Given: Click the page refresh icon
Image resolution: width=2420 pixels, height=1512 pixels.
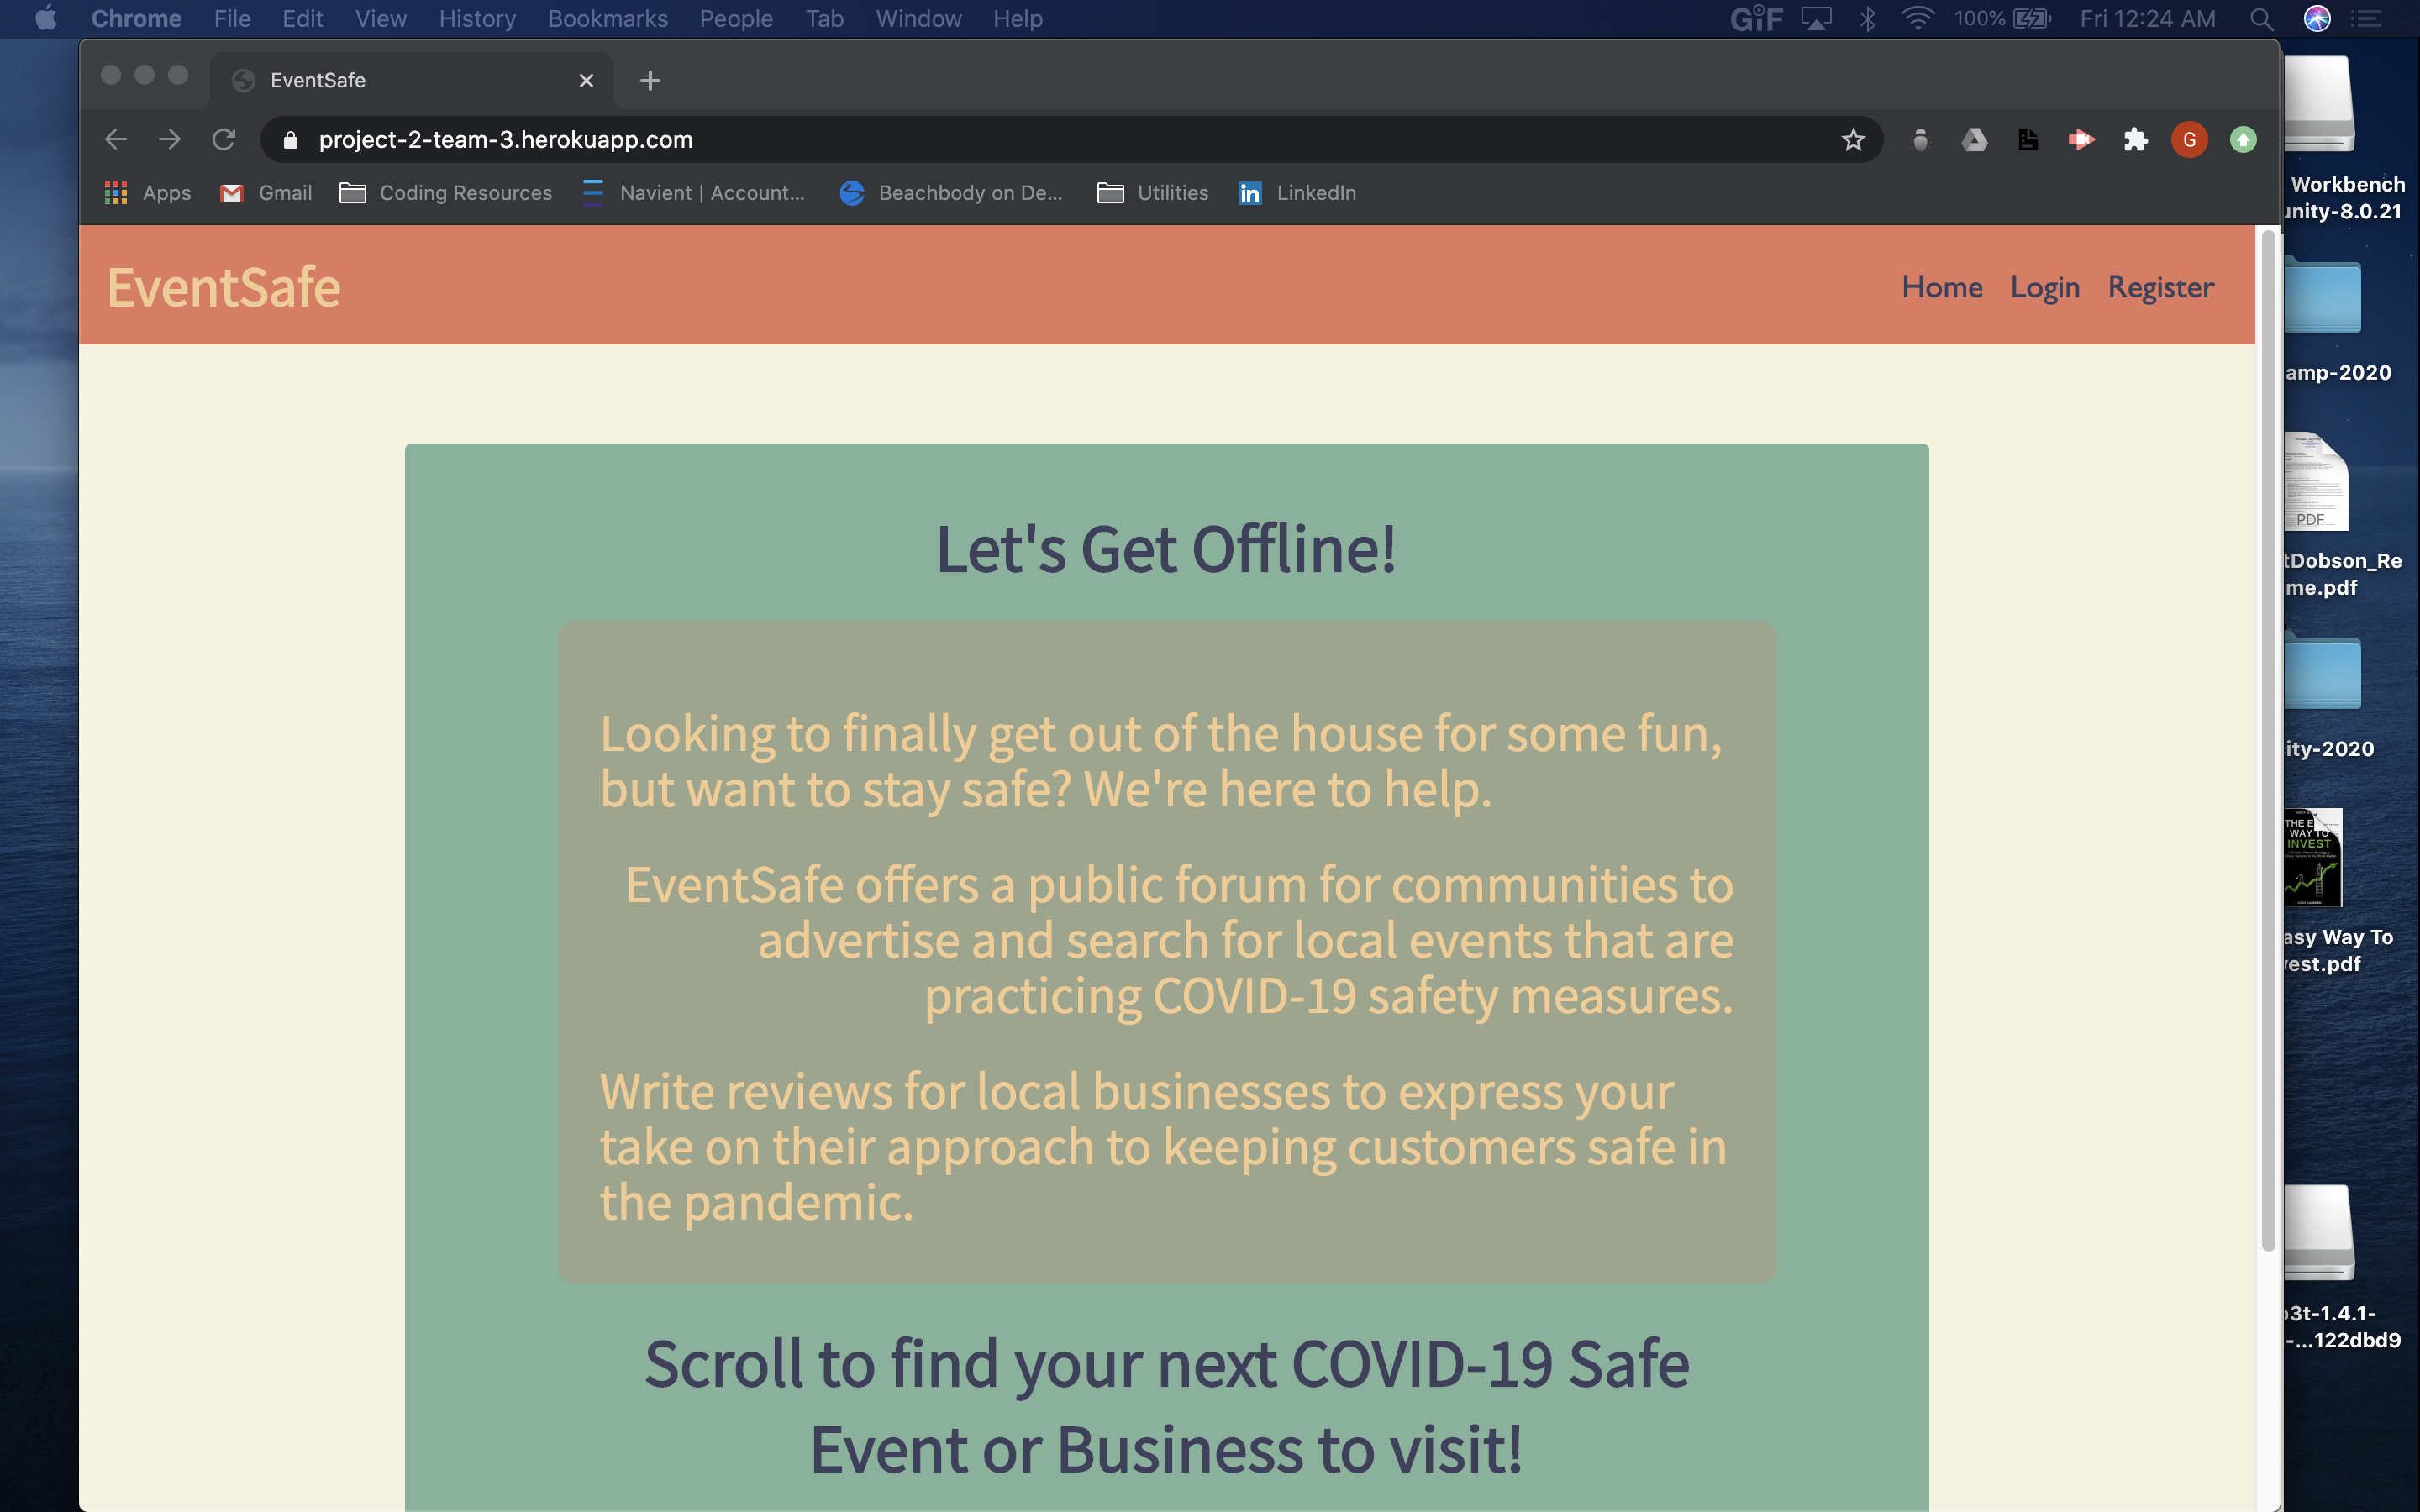Looking at the screenshot, I should [x=221, y=139].
